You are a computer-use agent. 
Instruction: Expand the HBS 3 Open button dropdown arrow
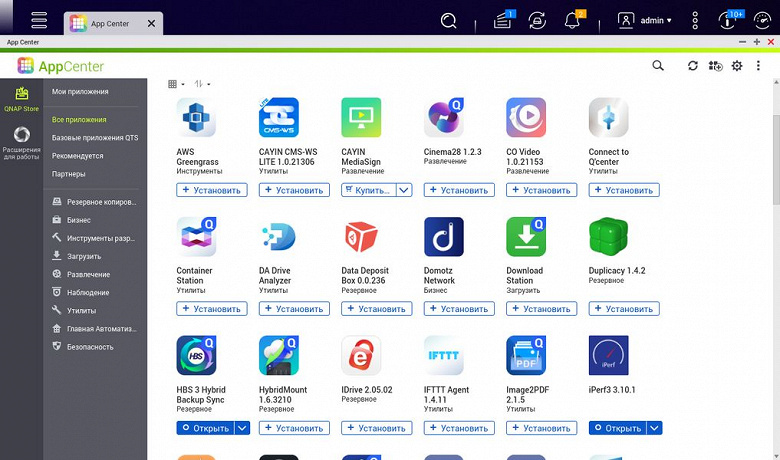point(242,428)
